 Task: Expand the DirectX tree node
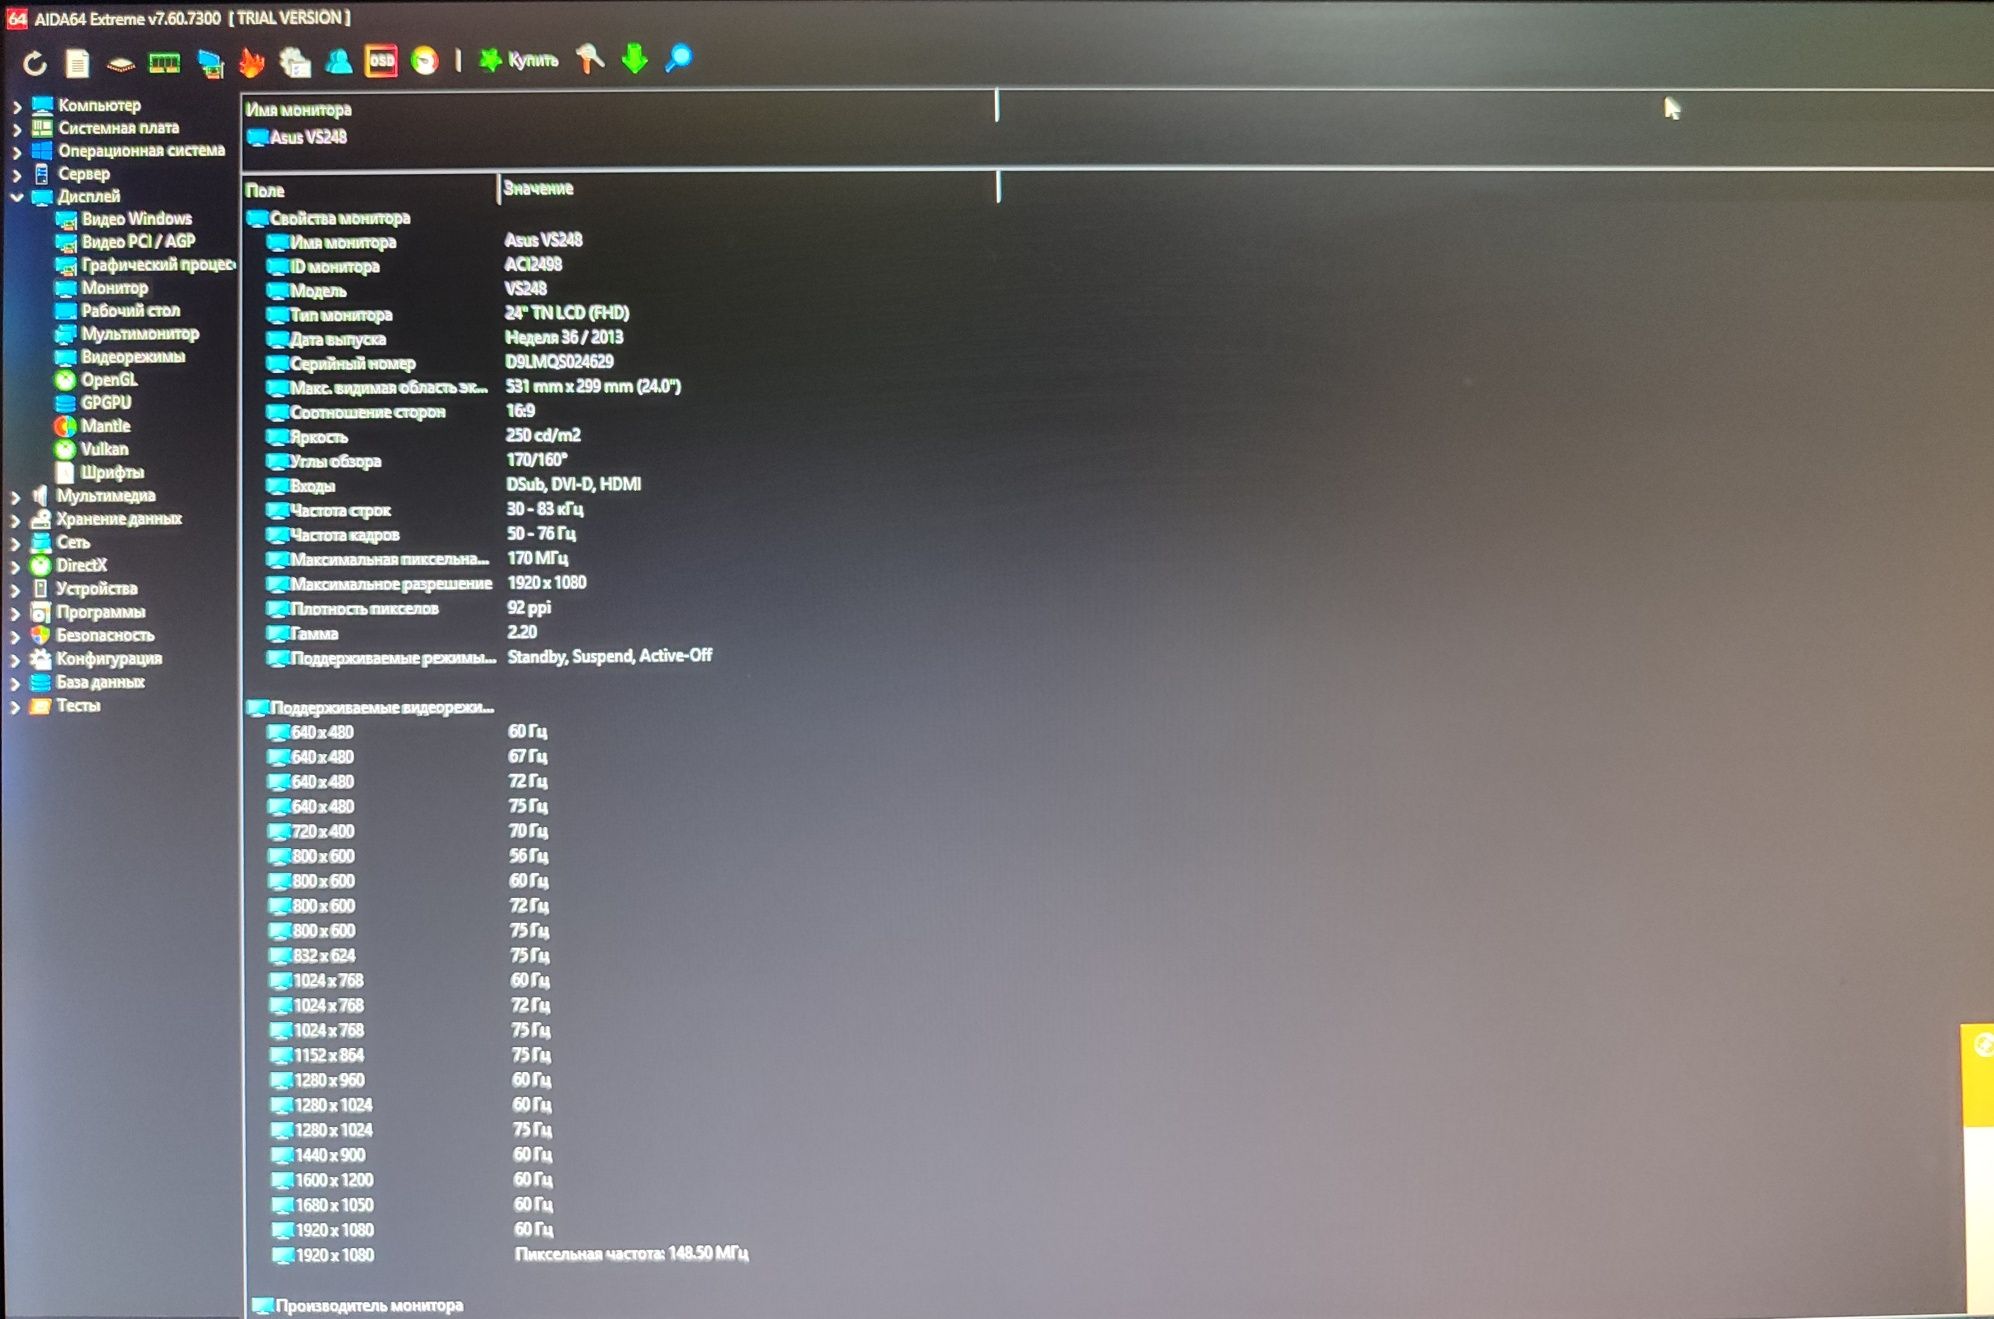pos(15,566)
